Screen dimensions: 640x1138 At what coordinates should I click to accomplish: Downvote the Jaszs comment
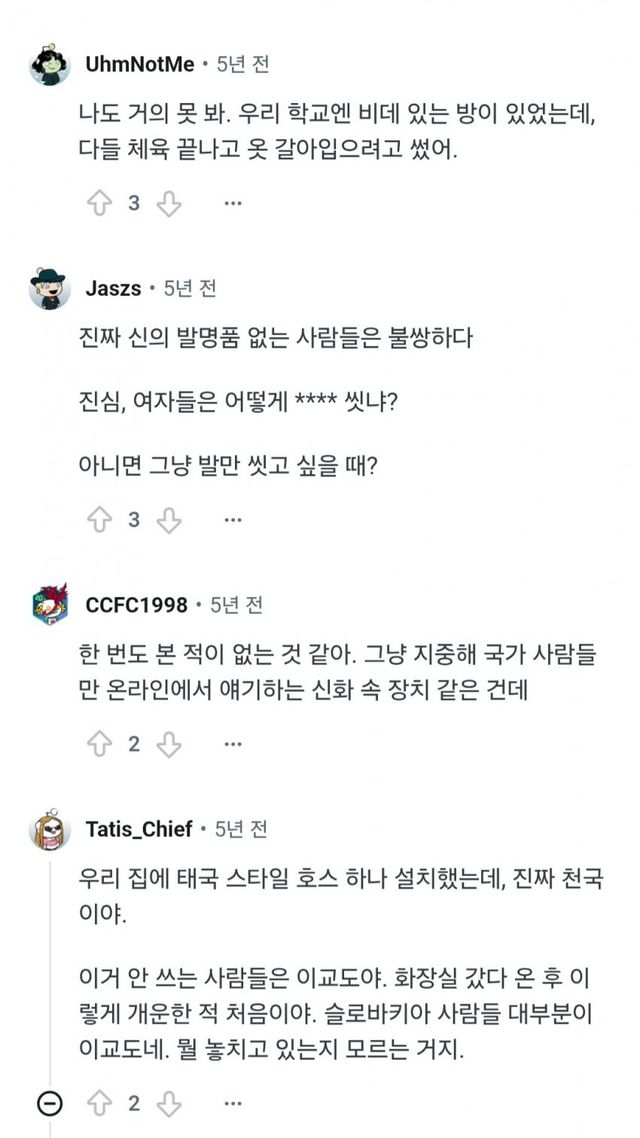point(169,520)
